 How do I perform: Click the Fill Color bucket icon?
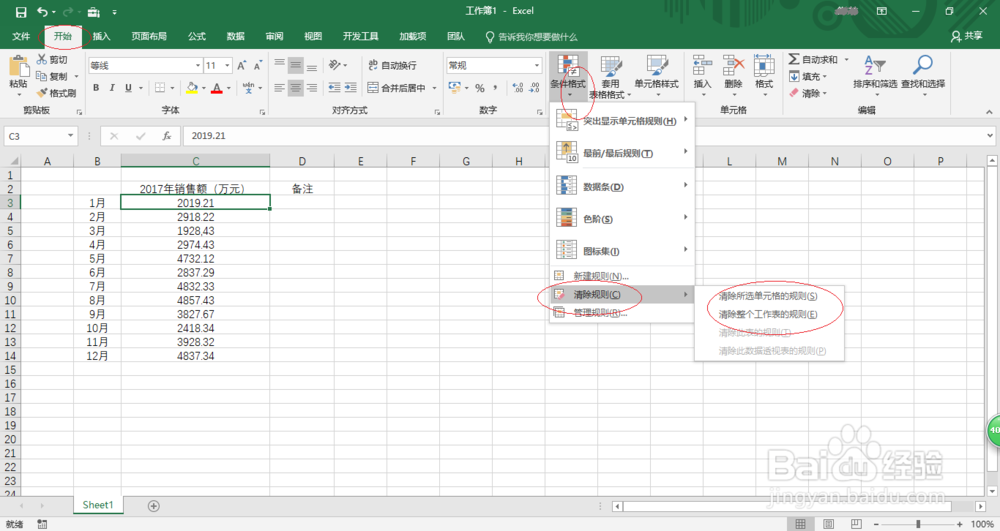pos(192,87)
